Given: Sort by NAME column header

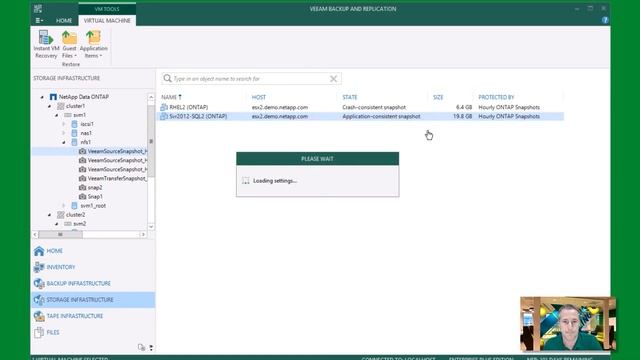Looking at the screenshot, I should pyautogui.click(x=171, y=97).
